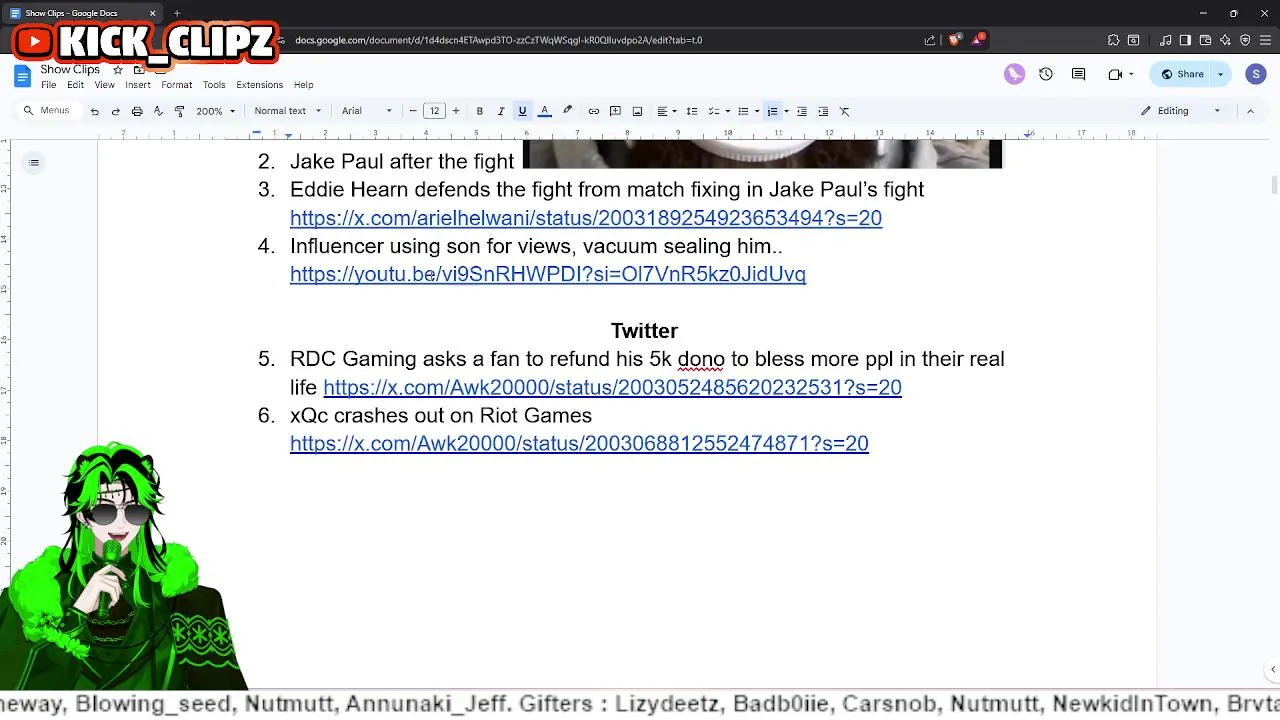Open the Brave Shields icon
This screenshot has width=1280, height=720.
tap(954, 40)
